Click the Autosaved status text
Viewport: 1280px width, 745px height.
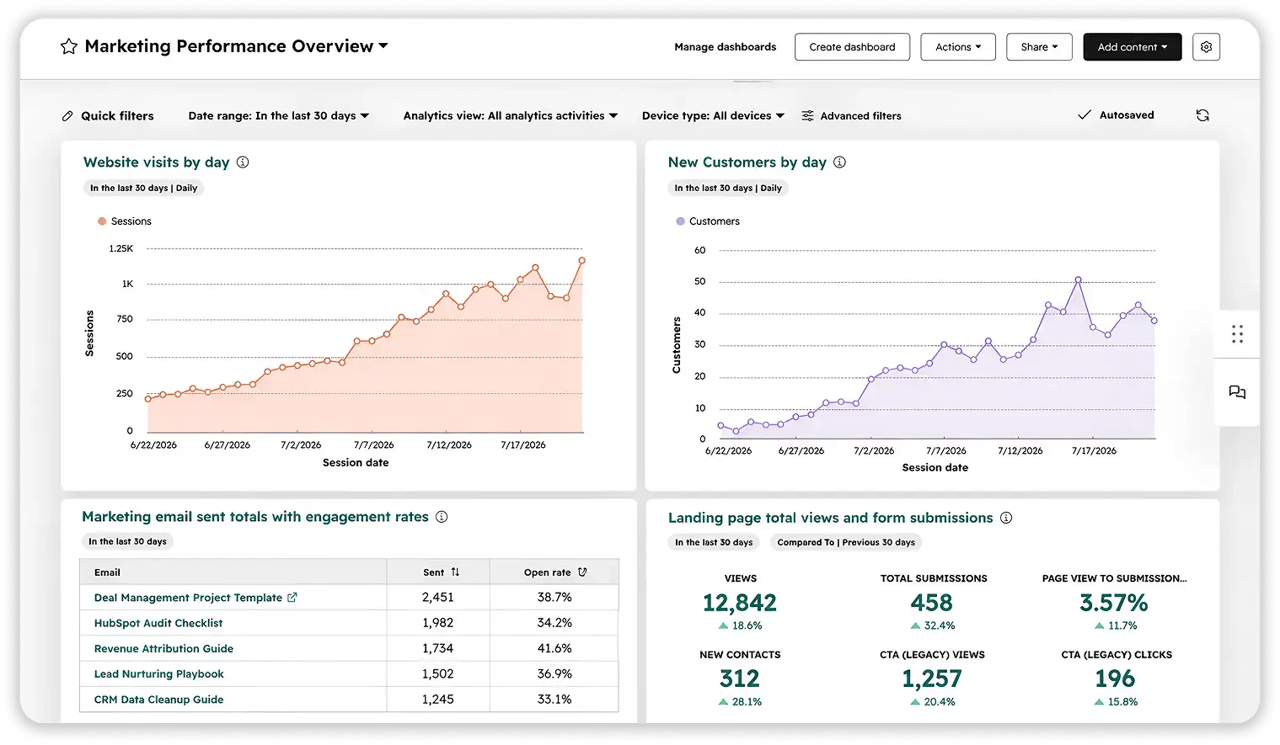coord(1126,116)
